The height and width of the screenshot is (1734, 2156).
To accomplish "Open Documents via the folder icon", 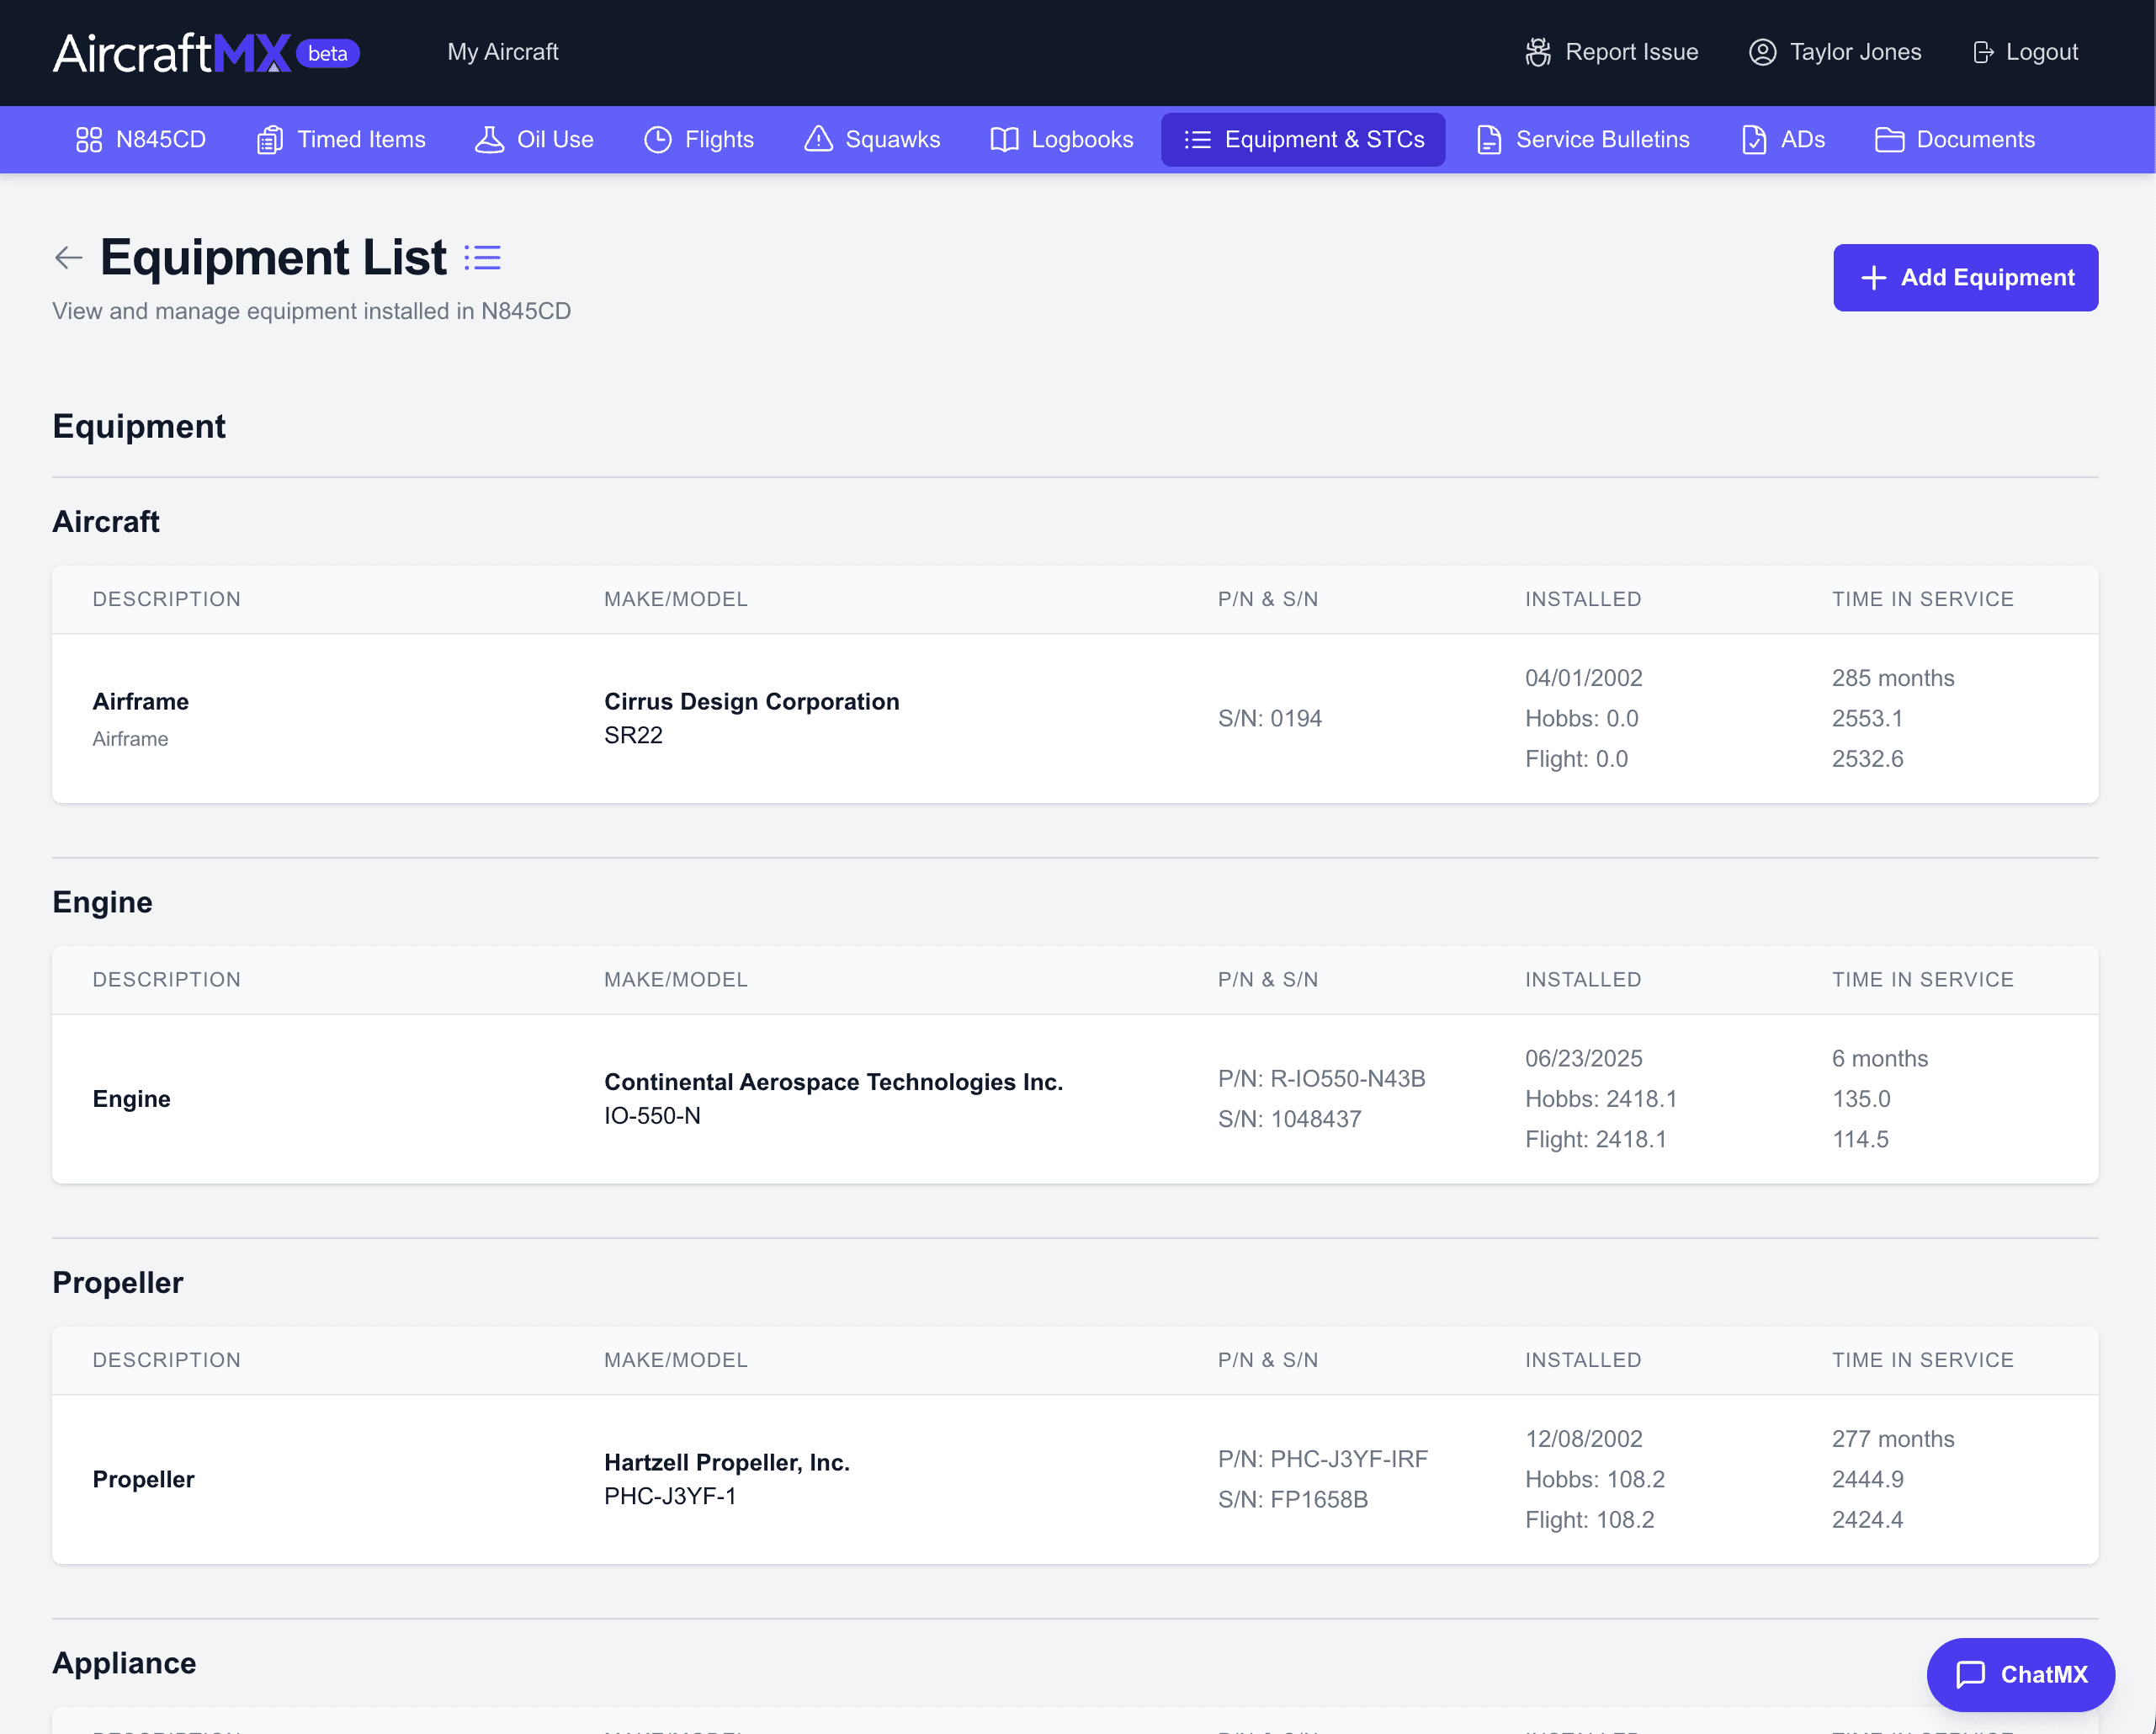I will [1890, 140].
